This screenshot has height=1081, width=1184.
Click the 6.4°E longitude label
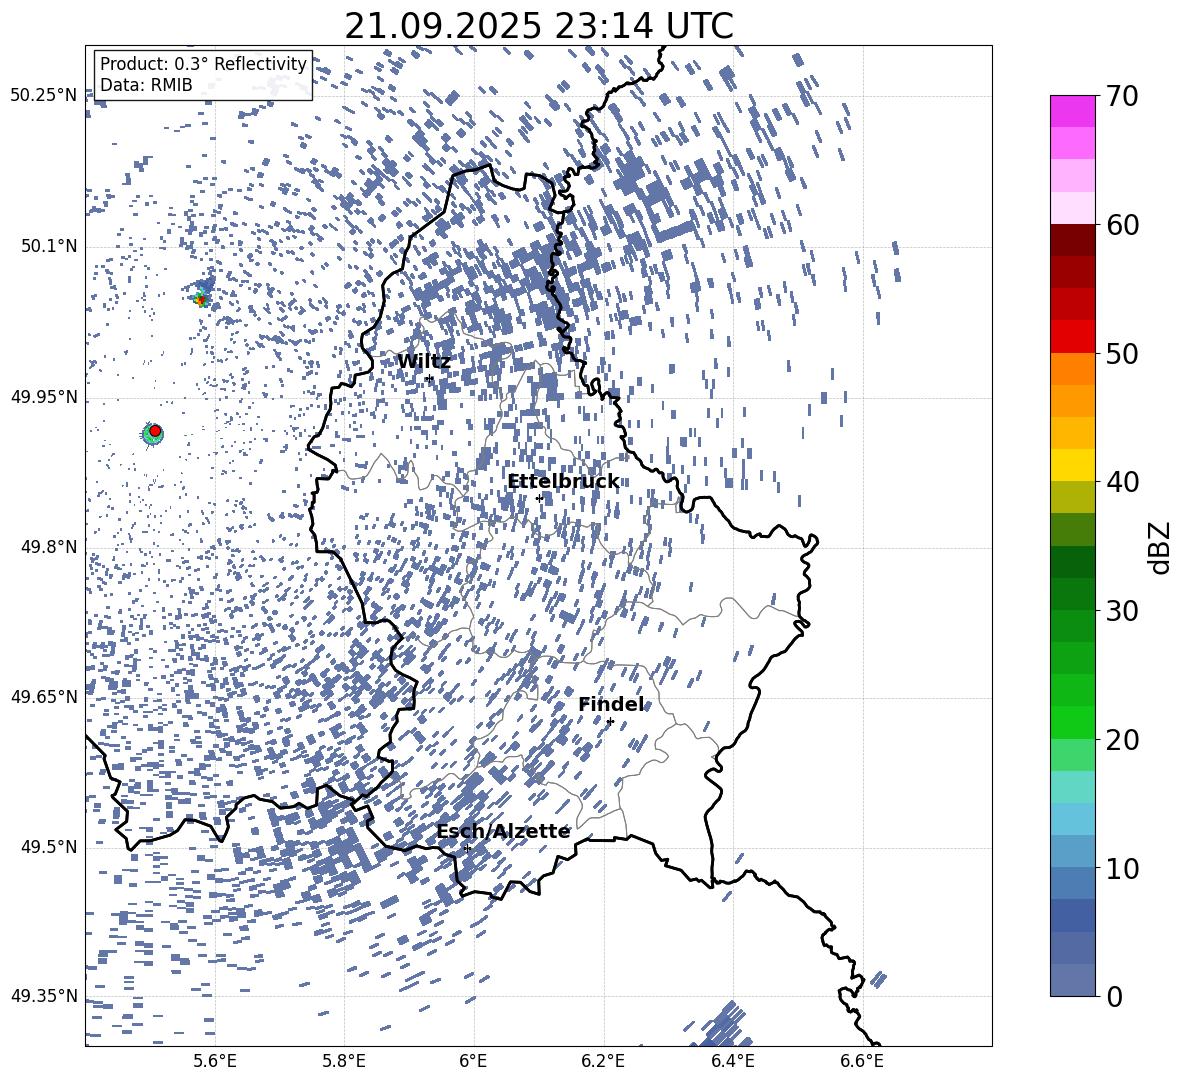point(732,1061)
